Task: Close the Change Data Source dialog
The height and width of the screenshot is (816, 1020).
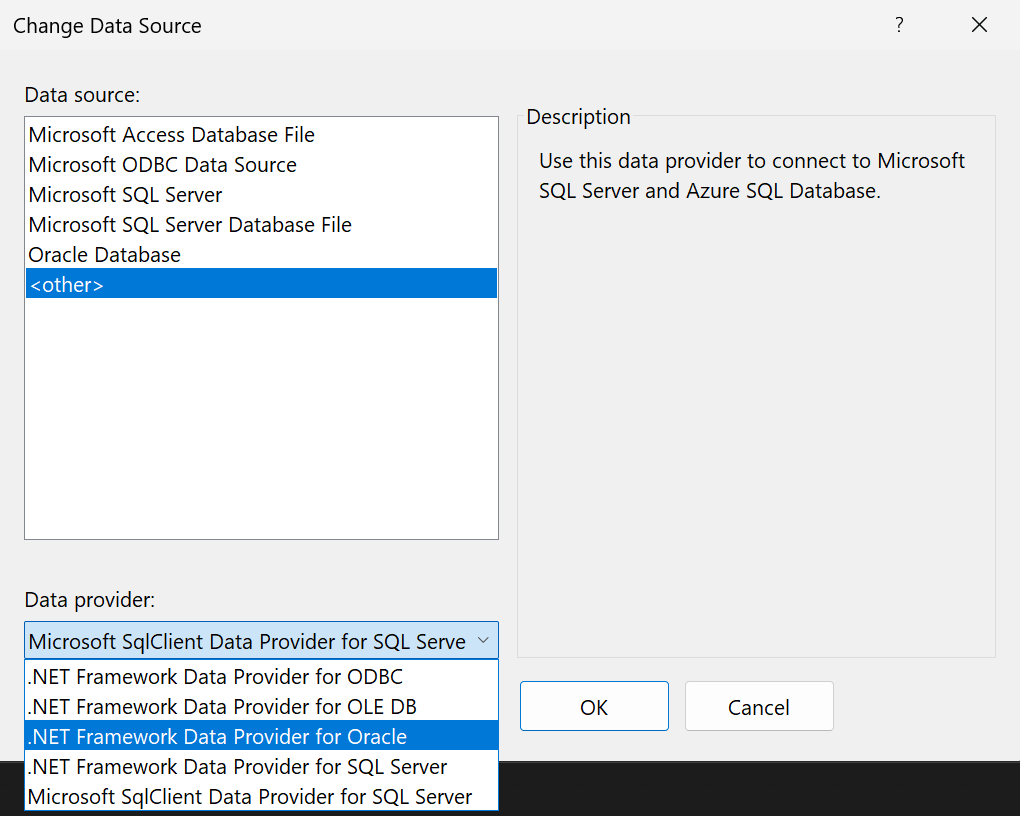Action: click(979, 25)
